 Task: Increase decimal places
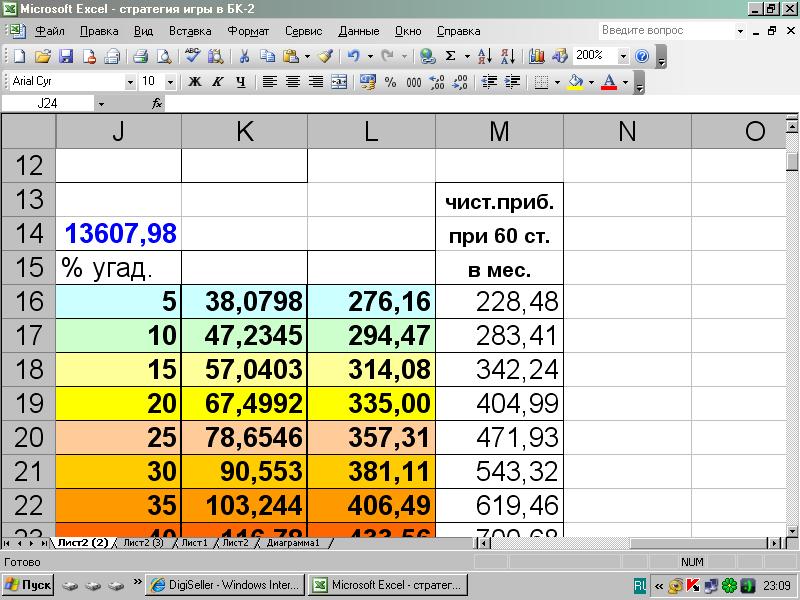[x=437, y=82]
